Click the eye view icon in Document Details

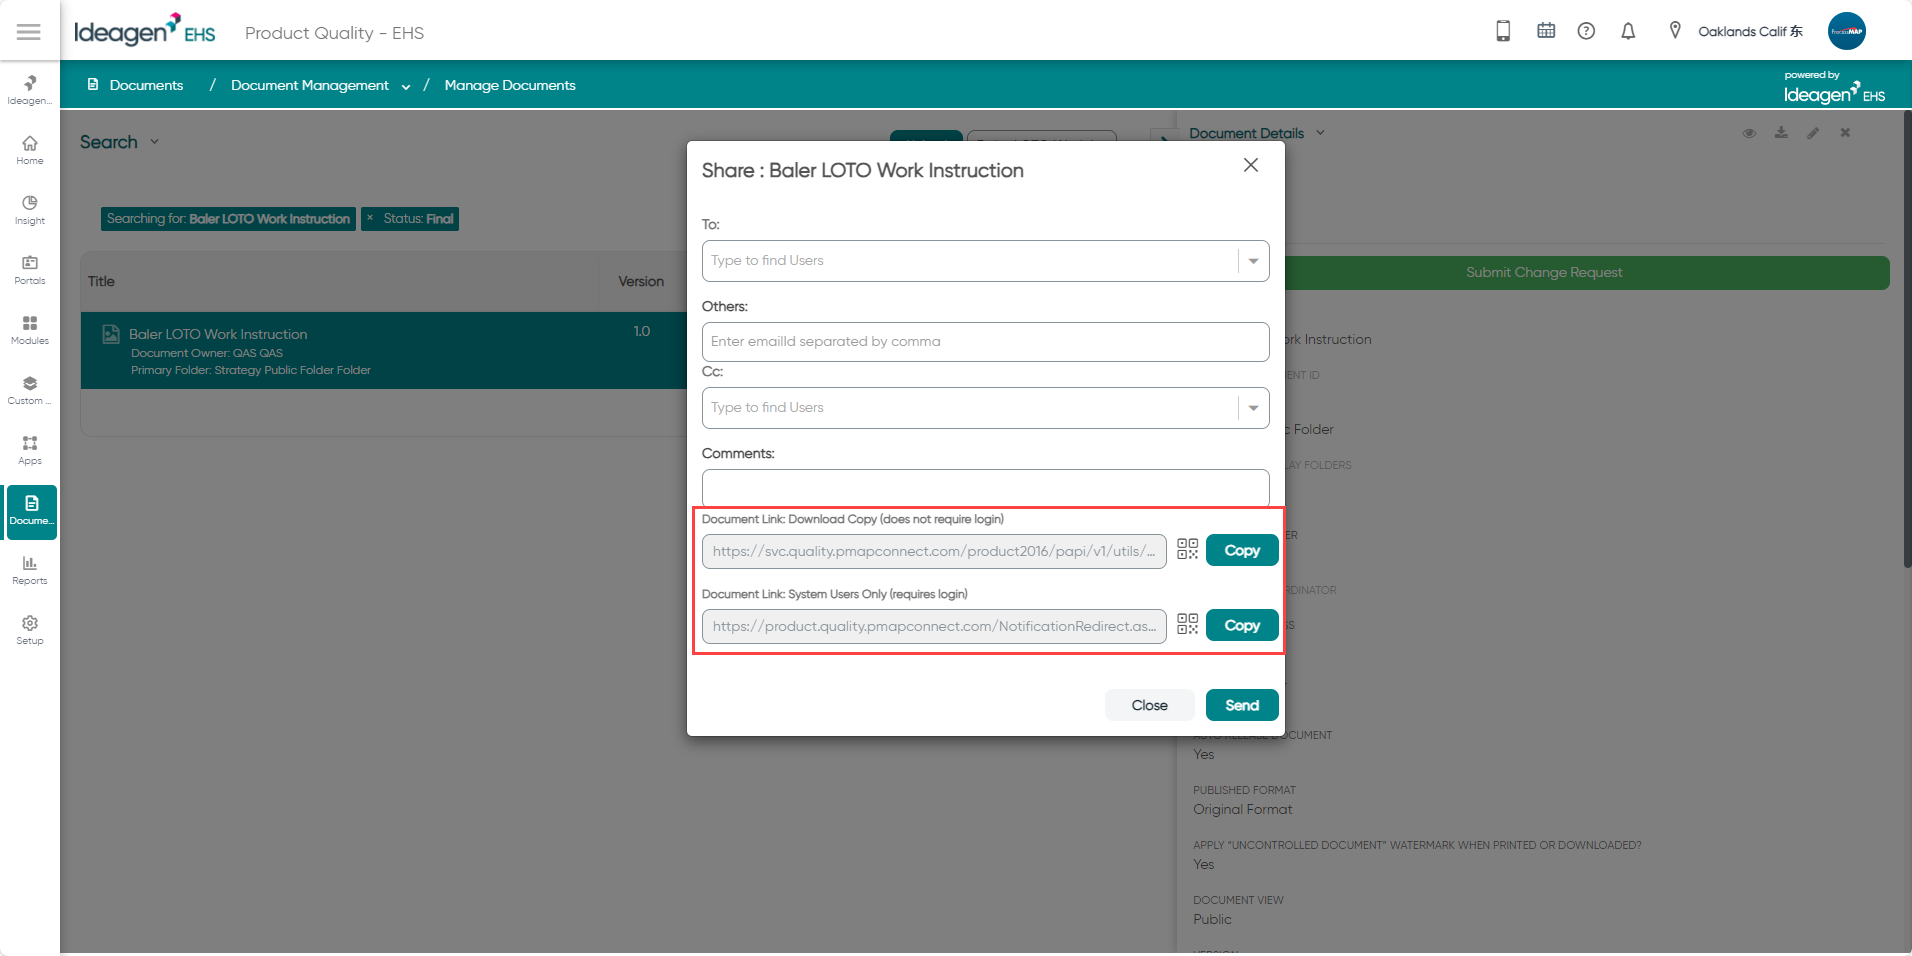(1749, 133)
